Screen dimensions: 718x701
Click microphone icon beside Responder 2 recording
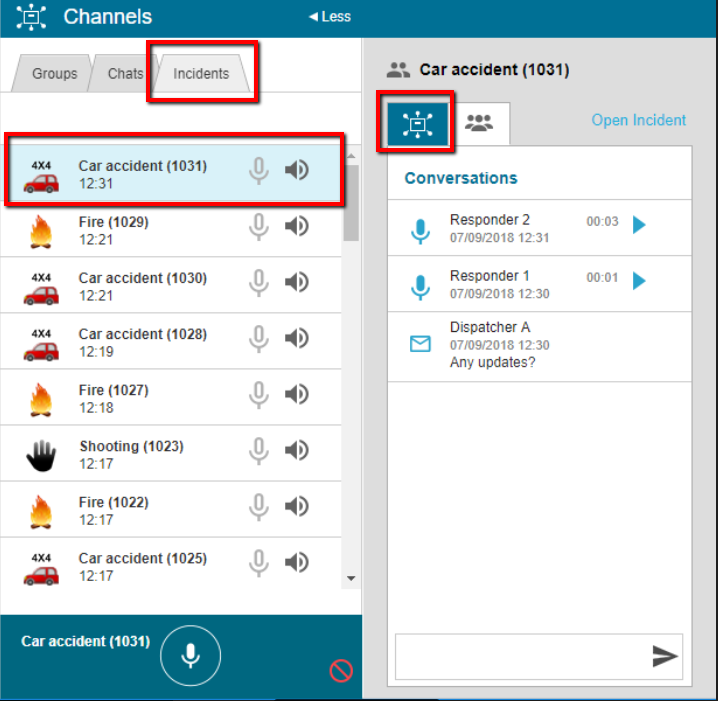421,231
